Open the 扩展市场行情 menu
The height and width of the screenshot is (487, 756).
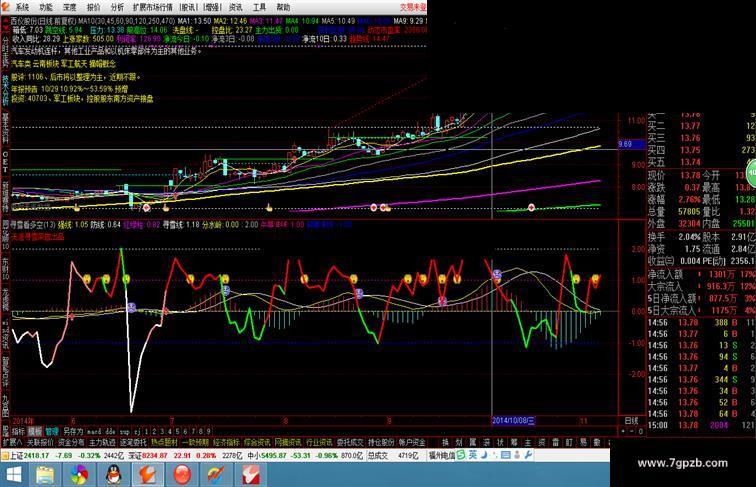tap(152, 7)
